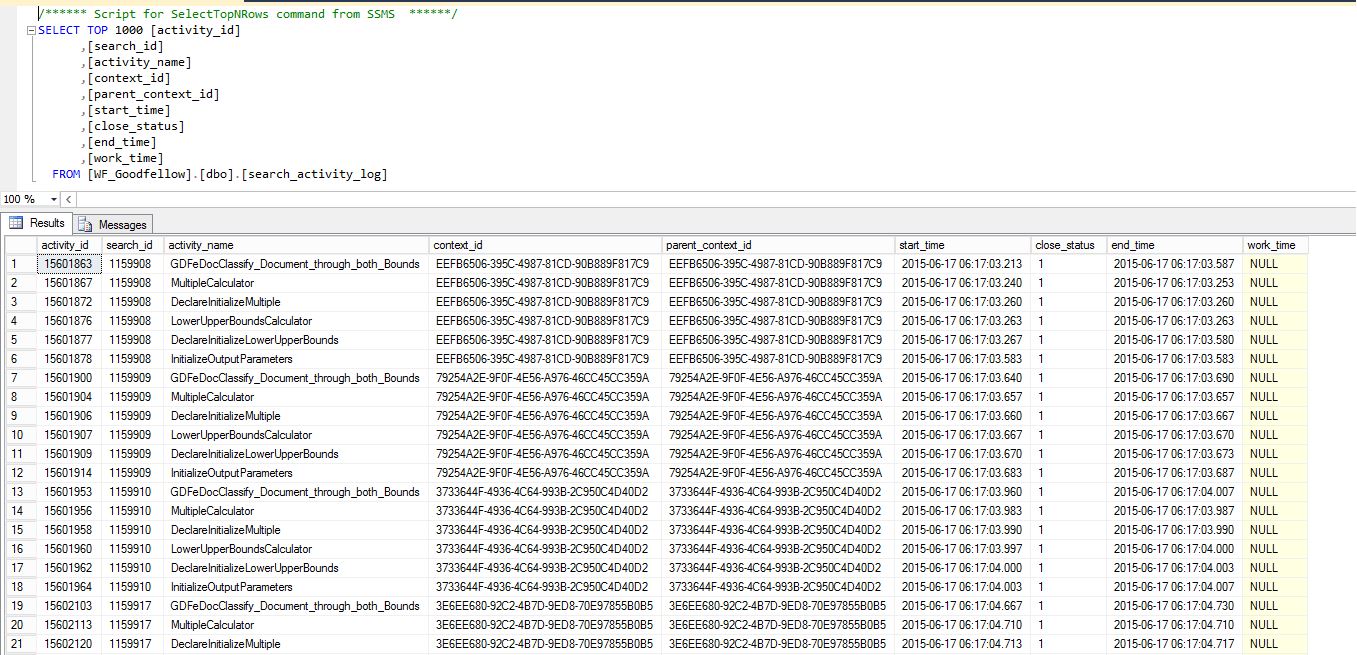Select row header number 7
Image resolution: width=1357 pixels, height=655 pixels.
[x=20, y=378]
